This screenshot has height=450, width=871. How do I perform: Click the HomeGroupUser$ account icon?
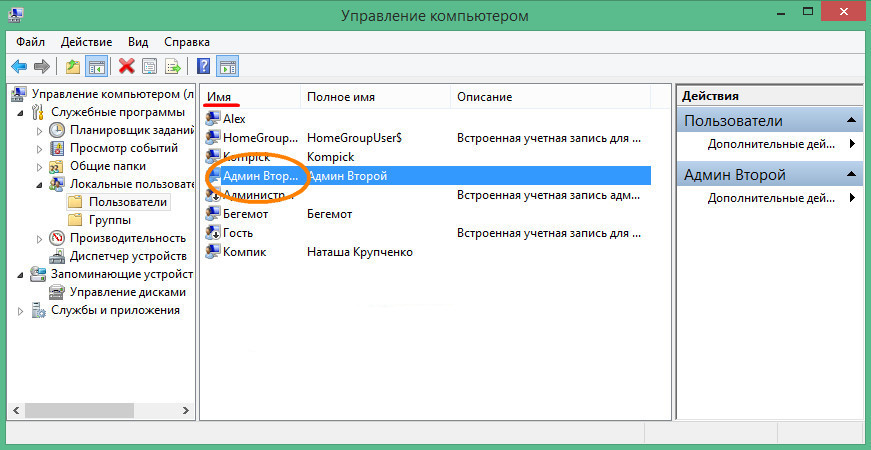tap(213, 137)
